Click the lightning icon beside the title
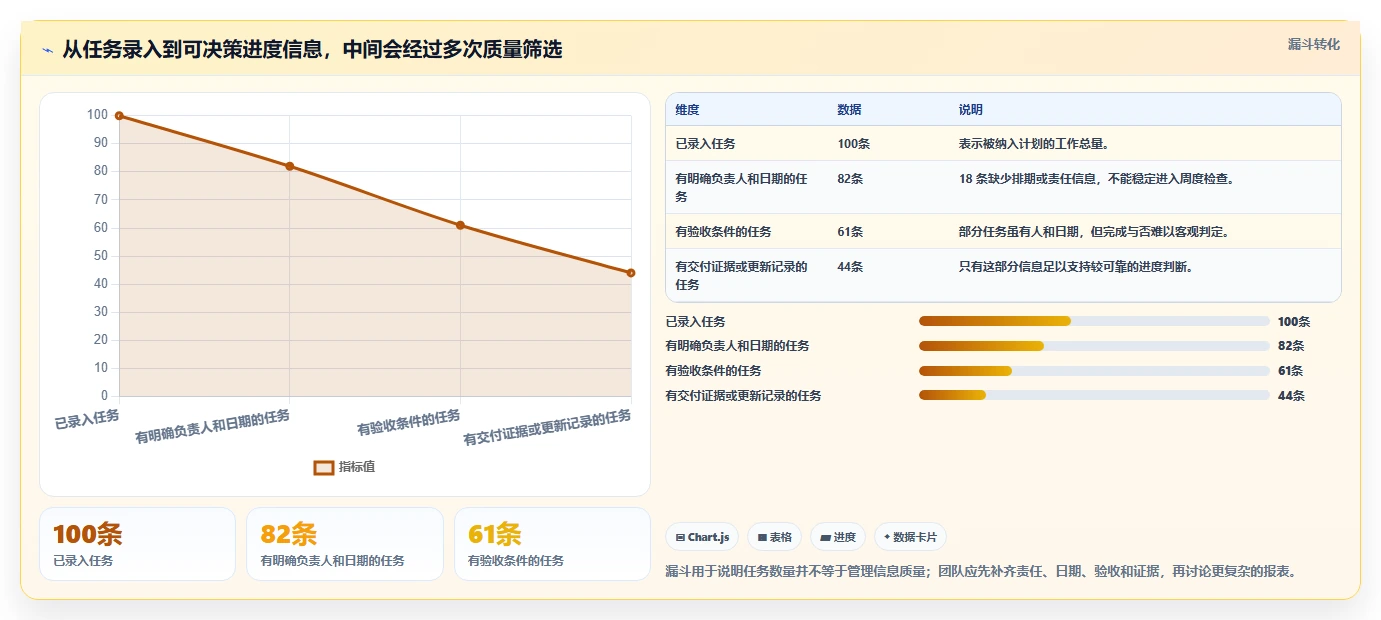The height and width of the screenshot is (620, 1381). coord(47,50)
